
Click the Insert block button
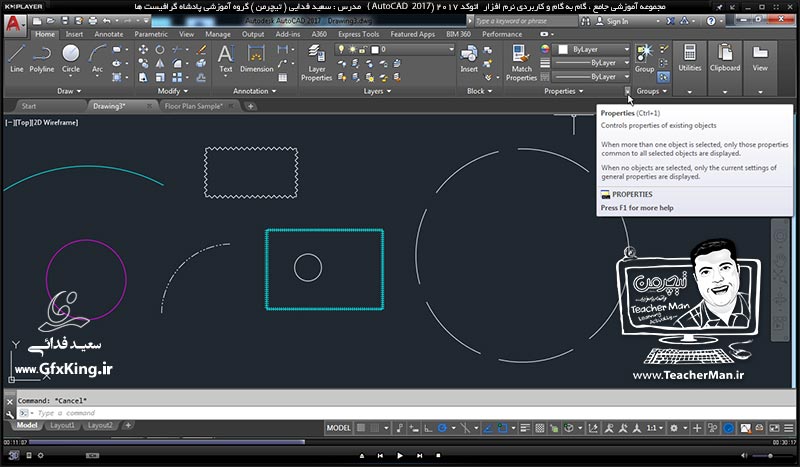pyautogui.click(x=468, y=59)
